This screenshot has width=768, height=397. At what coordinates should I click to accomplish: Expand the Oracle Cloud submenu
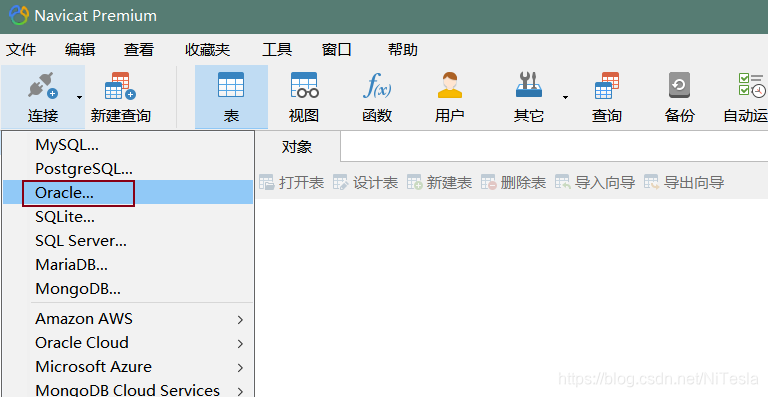point(128,343)
